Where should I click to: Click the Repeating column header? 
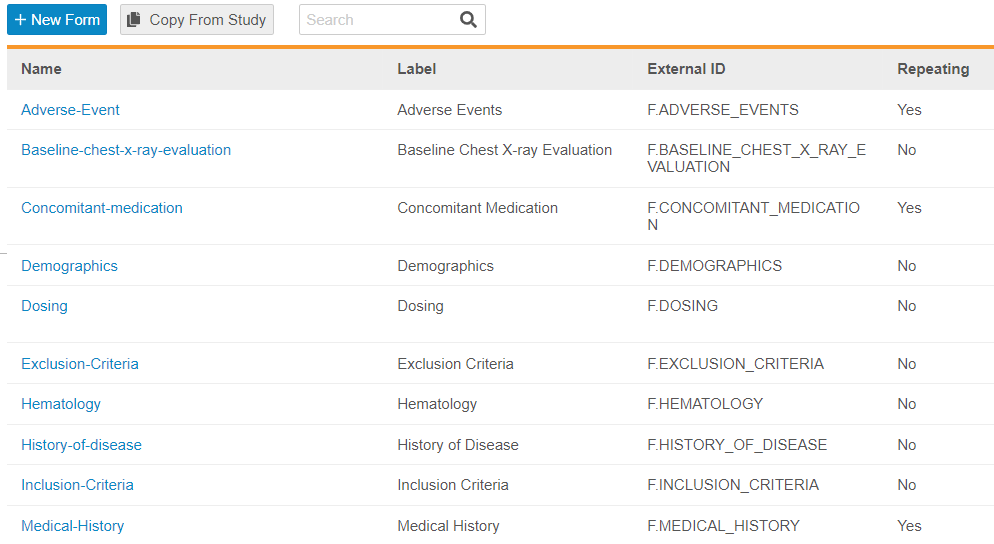click(x=932, y=69)
